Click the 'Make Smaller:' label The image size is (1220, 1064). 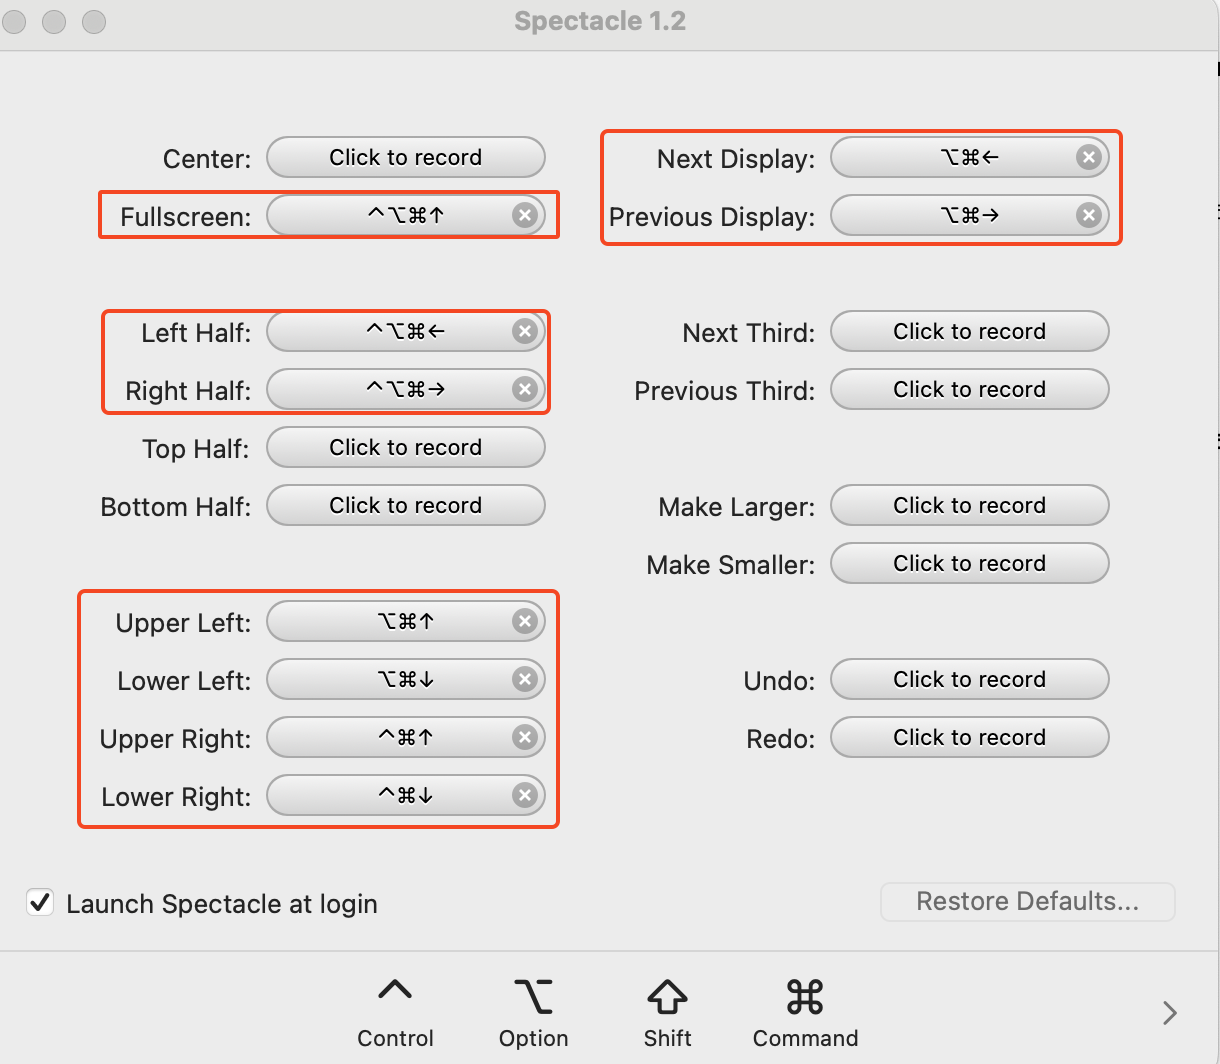[x=731, y=565]
